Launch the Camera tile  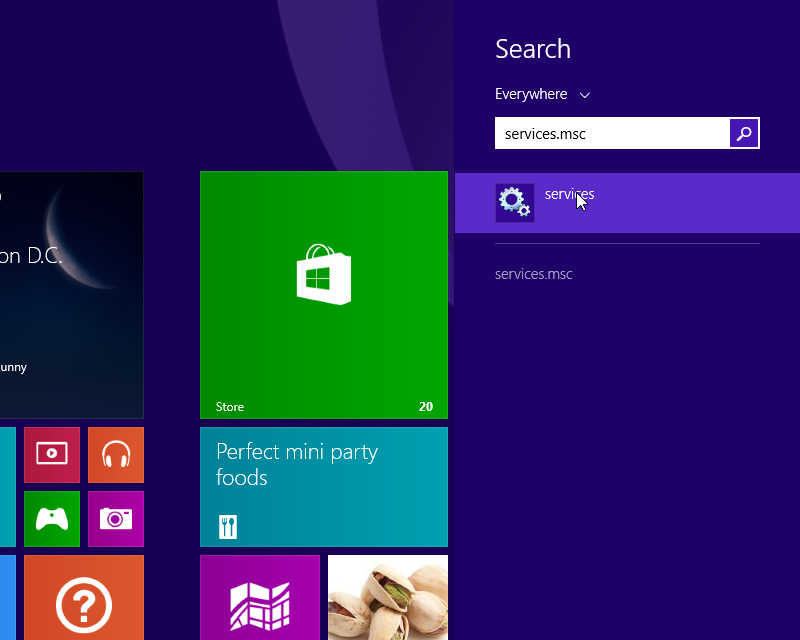pos(116,519)
